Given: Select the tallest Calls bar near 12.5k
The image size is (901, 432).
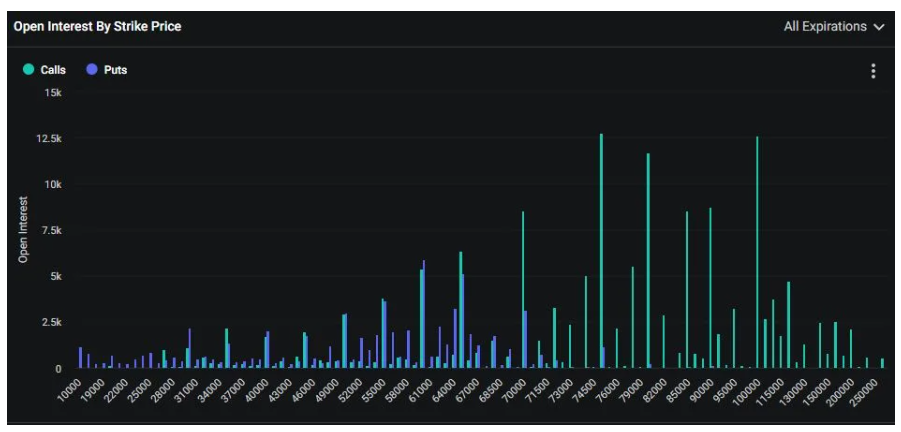Looking at the screenshot, I should coord(601,250).
